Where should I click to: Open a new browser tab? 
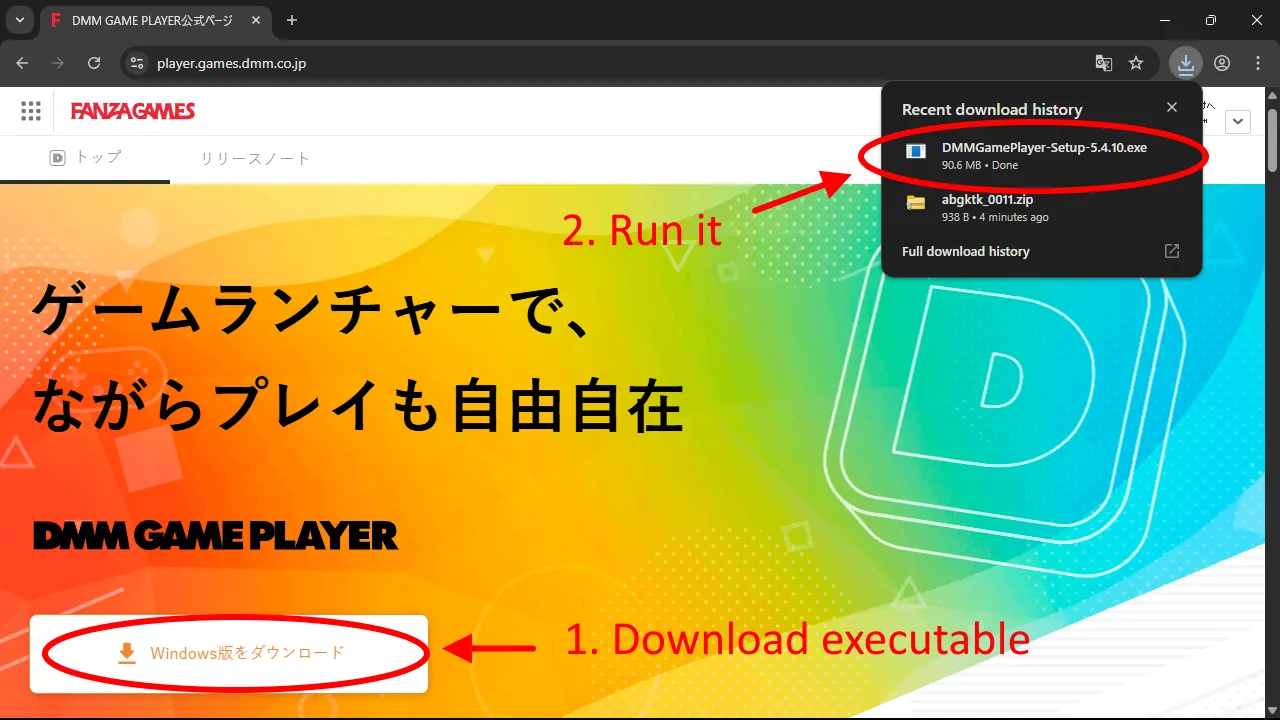click(292, 20)
